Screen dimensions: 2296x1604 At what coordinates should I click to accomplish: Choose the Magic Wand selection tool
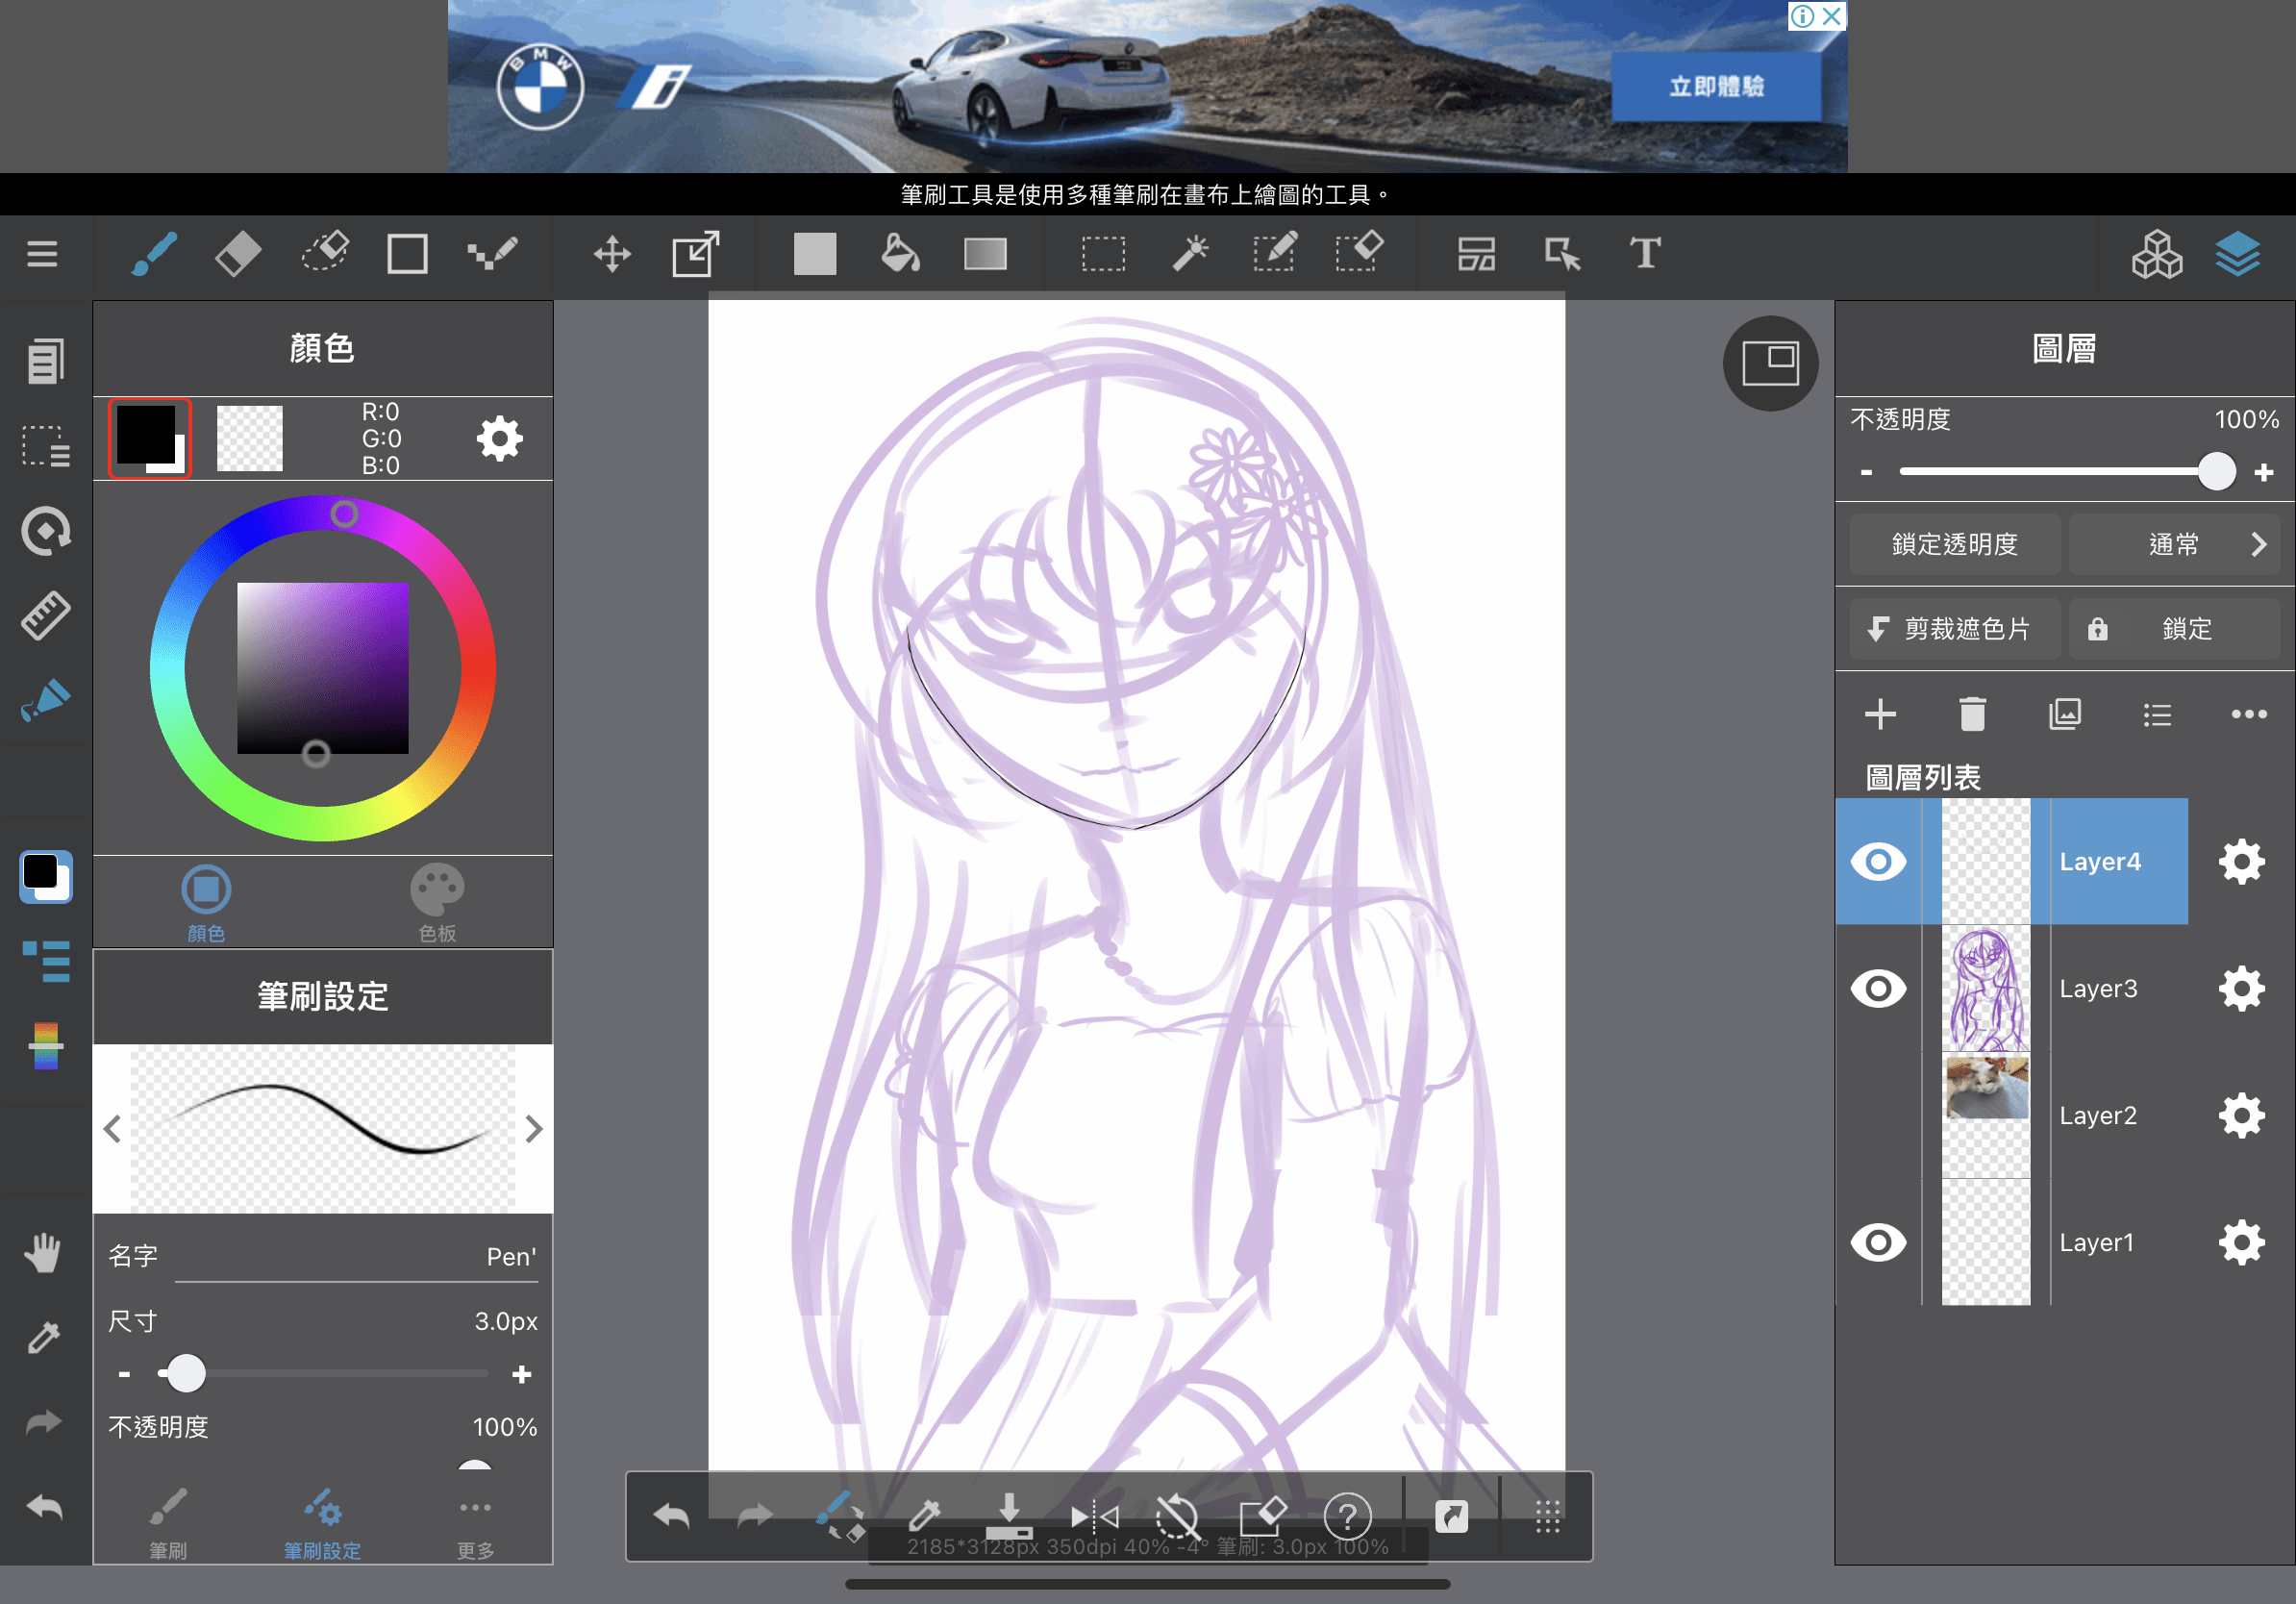tap(1190, 254)
